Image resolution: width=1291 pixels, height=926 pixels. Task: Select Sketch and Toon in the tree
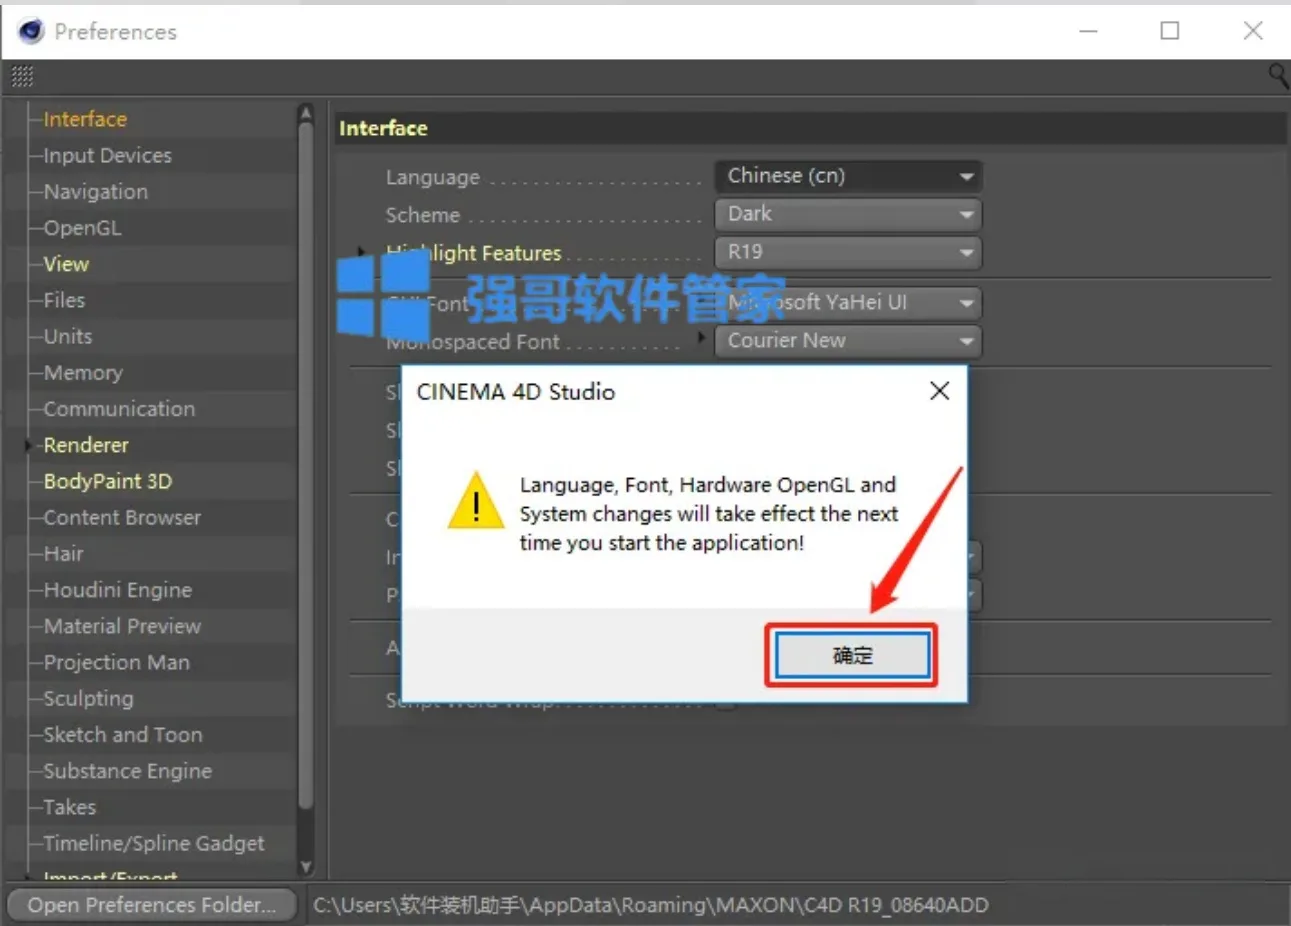point(122,734)
